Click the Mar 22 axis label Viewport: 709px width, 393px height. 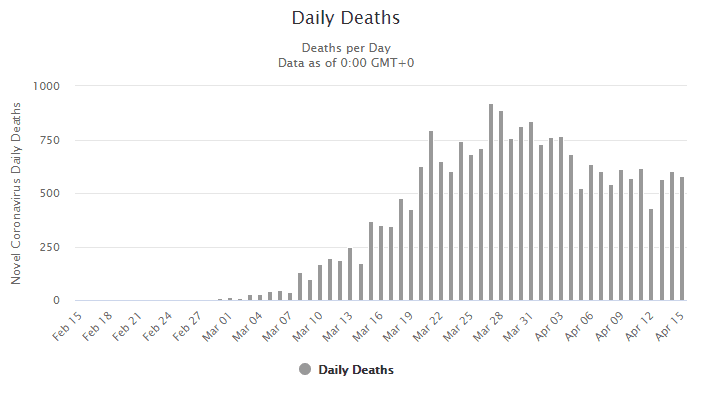[x=428, y=327]
